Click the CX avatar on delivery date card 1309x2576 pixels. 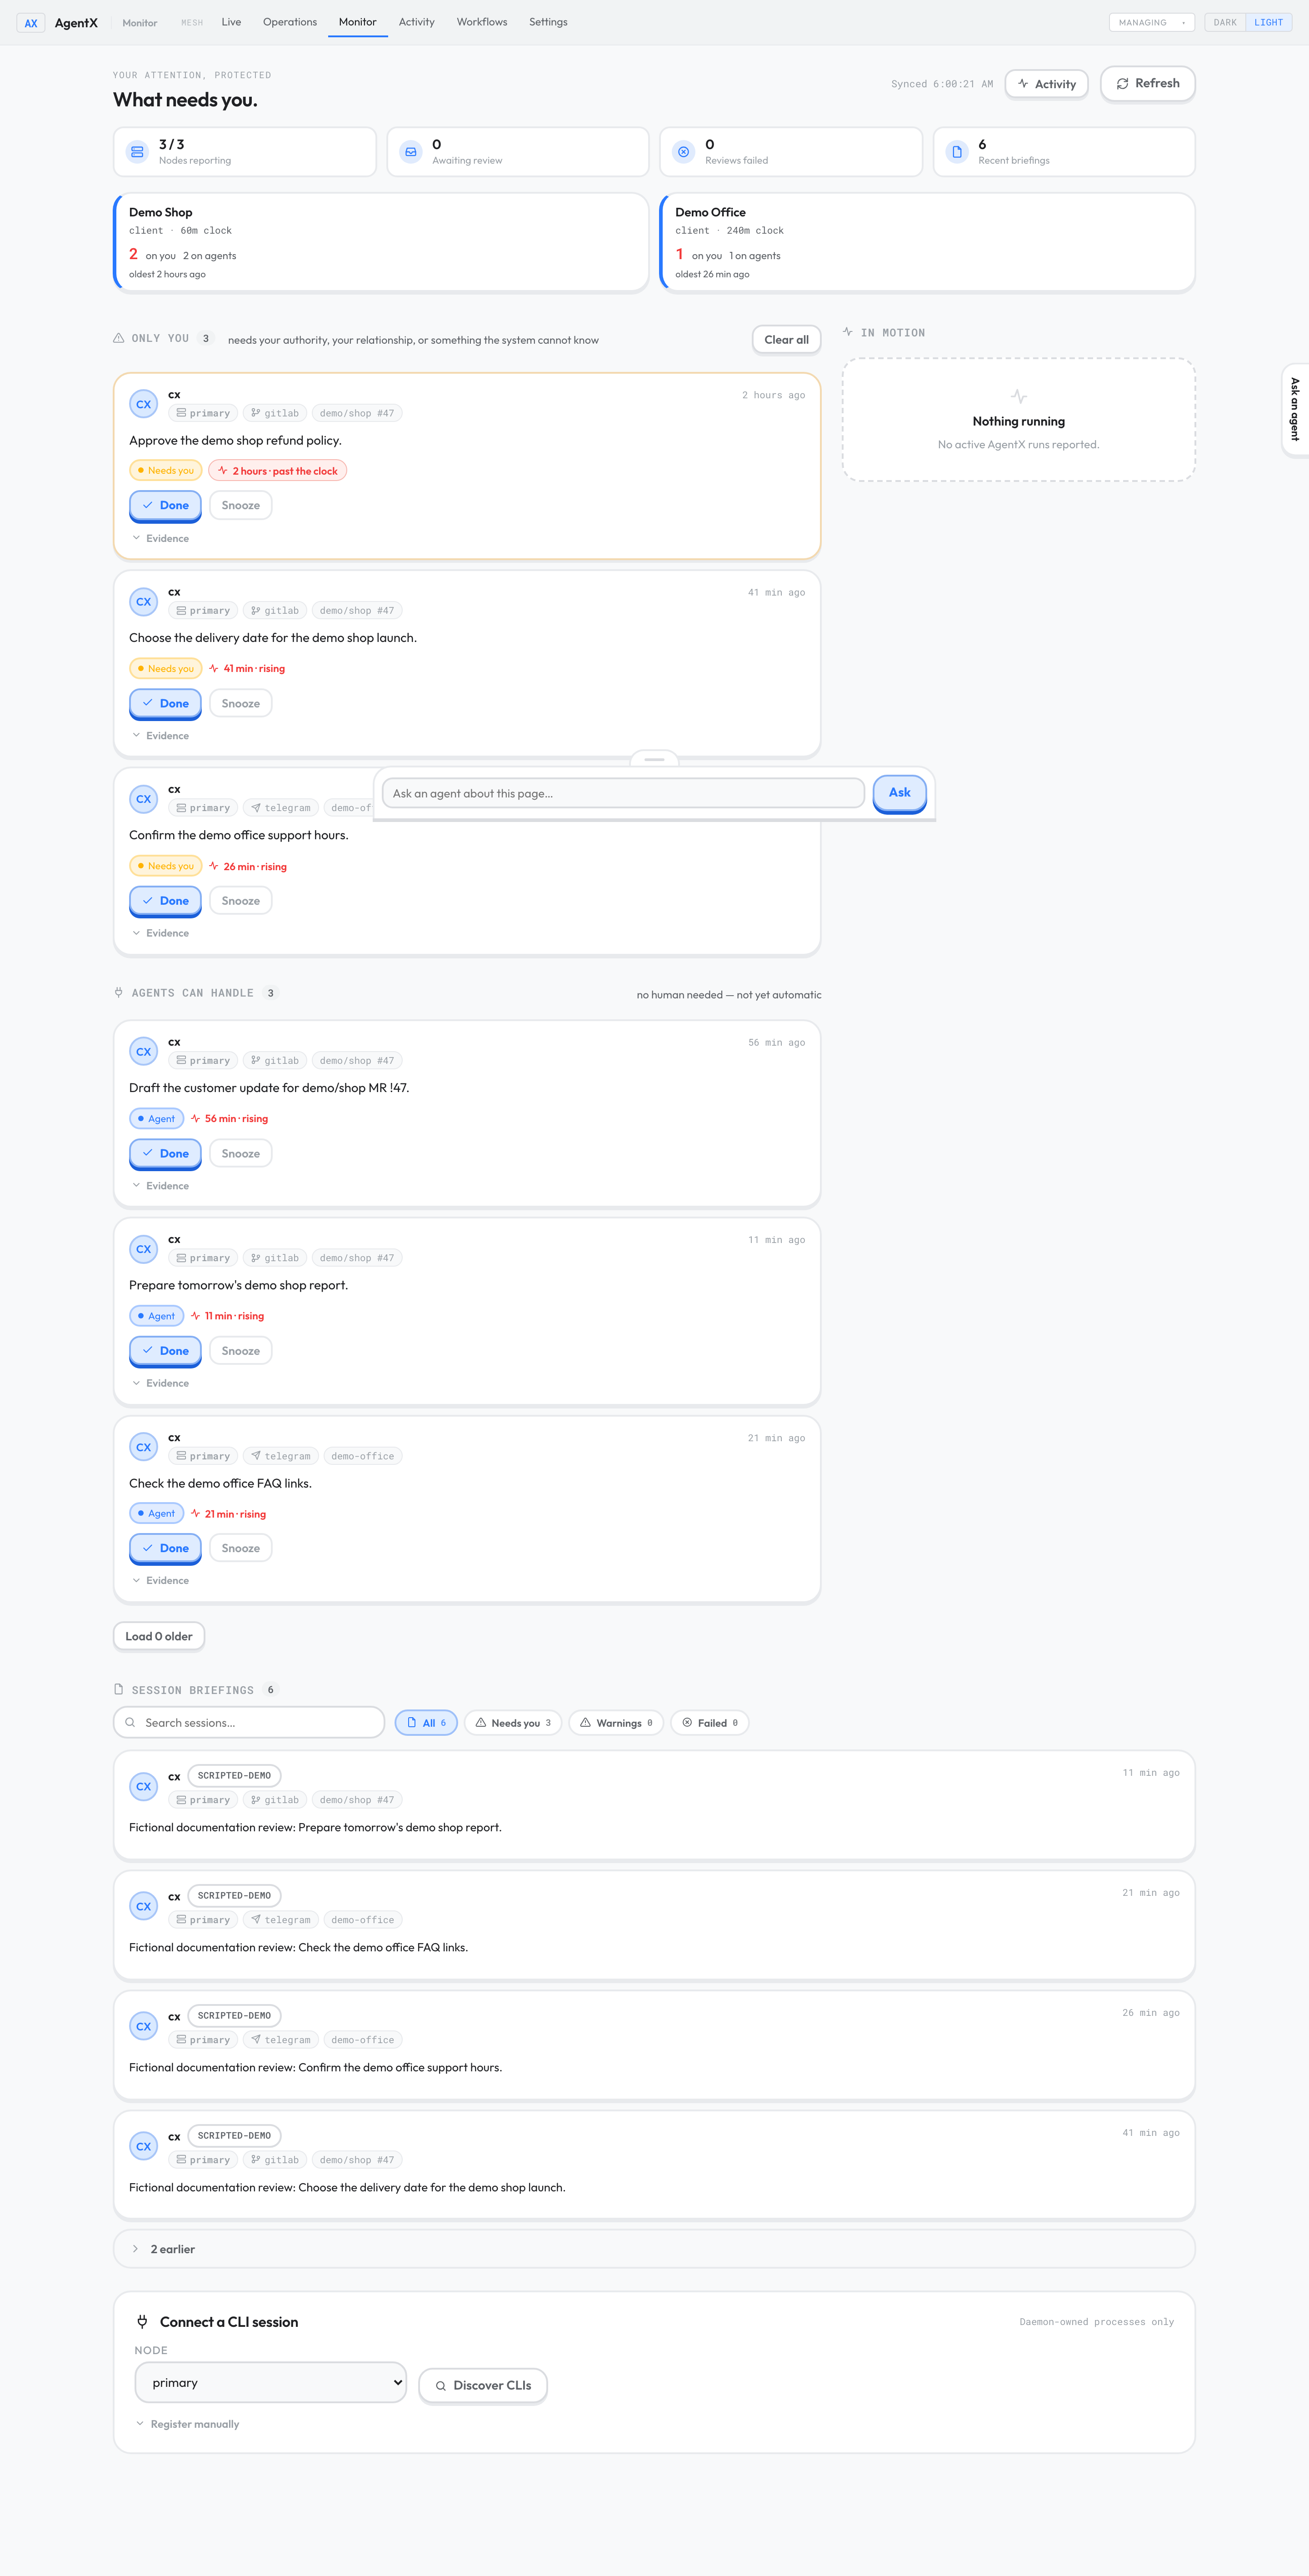[144, 602]
